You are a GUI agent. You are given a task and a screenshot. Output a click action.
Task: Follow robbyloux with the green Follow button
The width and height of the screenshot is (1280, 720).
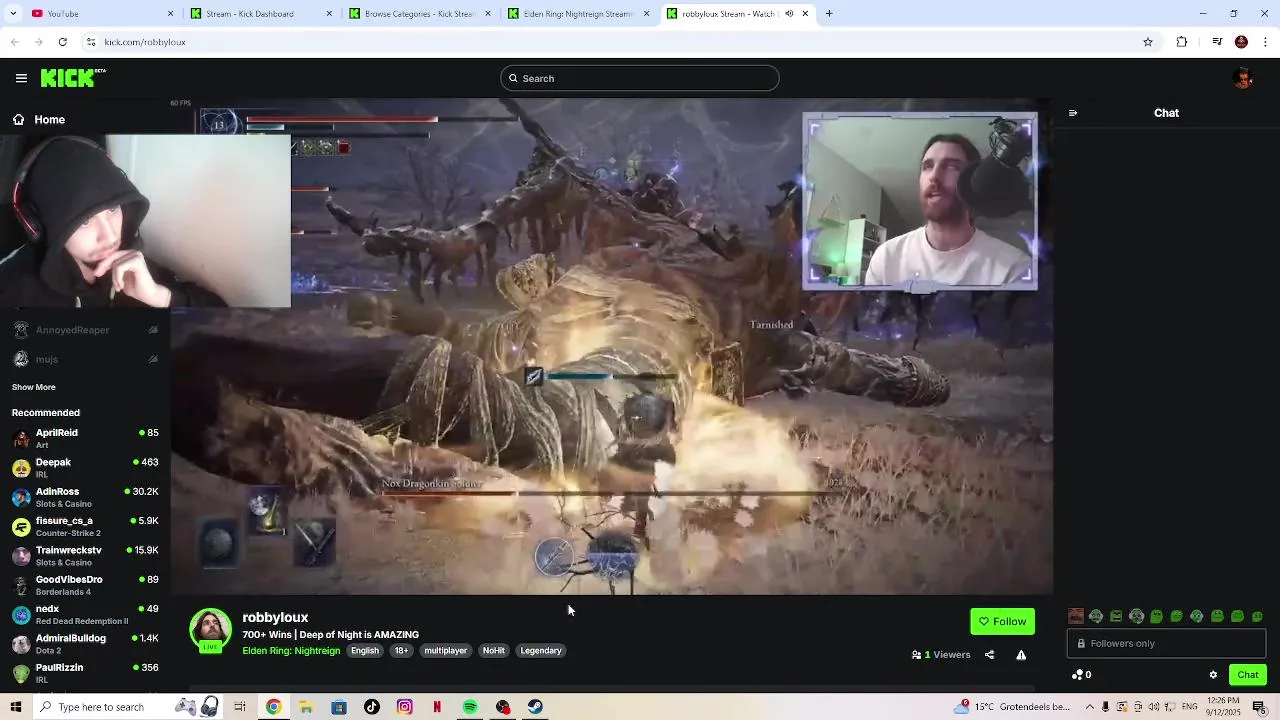pos(1002,621)
